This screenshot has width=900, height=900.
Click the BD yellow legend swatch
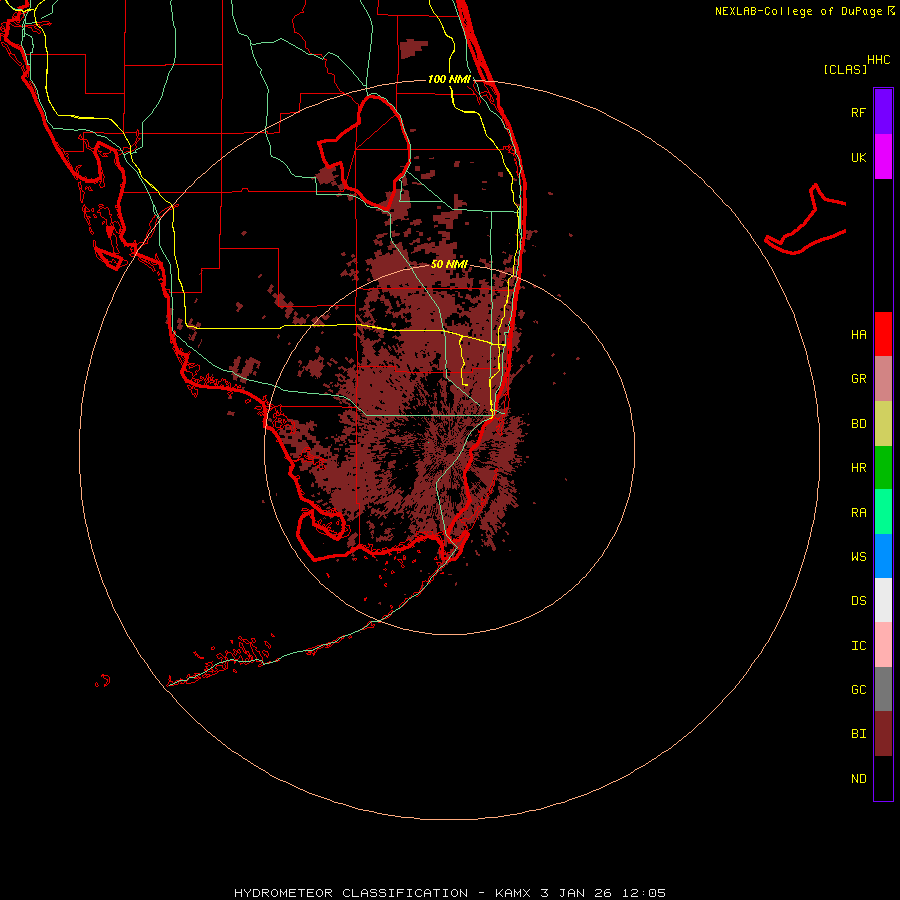[x=883, y=423]
